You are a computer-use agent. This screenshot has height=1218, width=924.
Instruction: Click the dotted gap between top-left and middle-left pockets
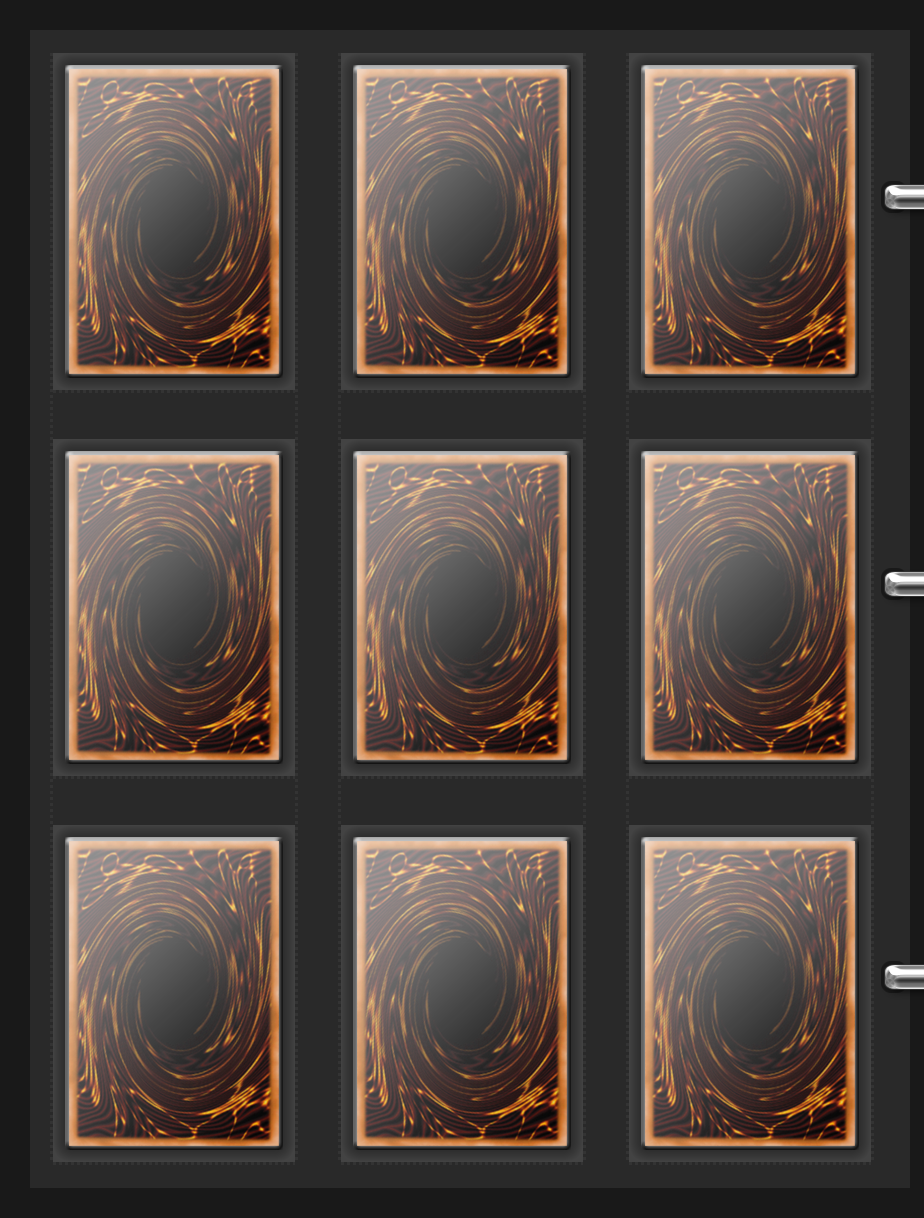(173, 414)
